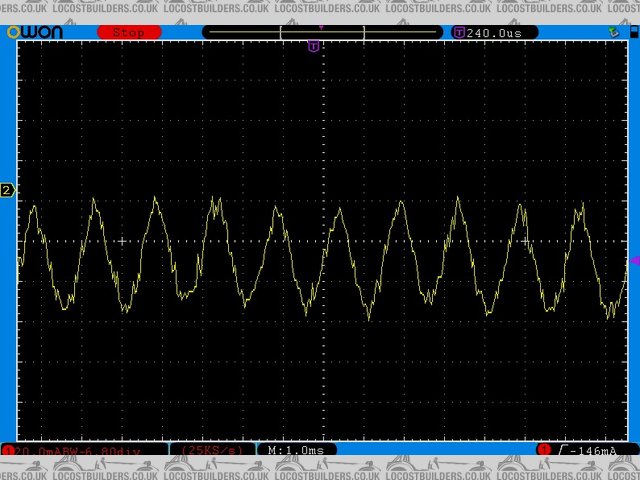640x480 pixels.
Task: Click the right cross marker on the grid
Action: tap(527, 241)
